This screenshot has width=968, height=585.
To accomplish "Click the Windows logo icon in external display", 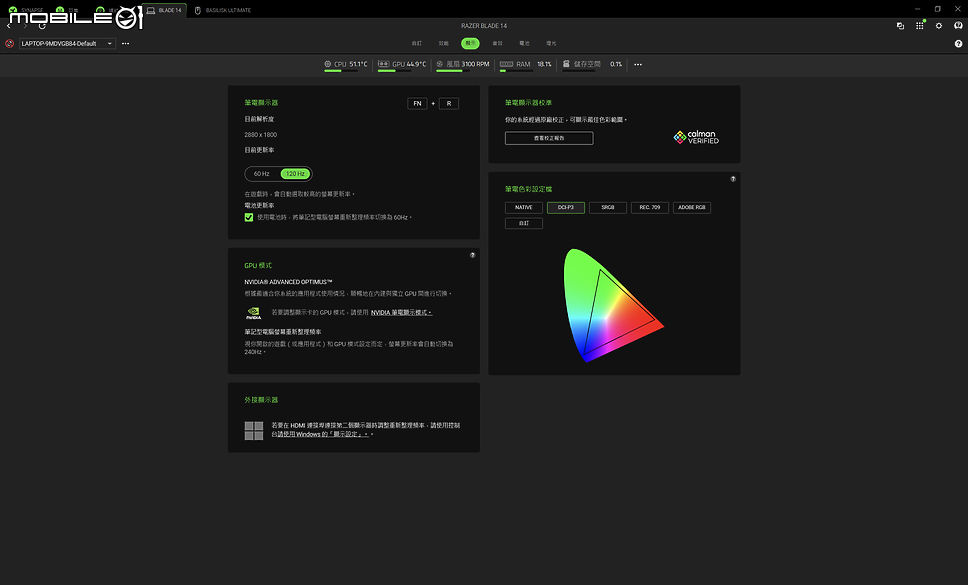I will [254, 431].
